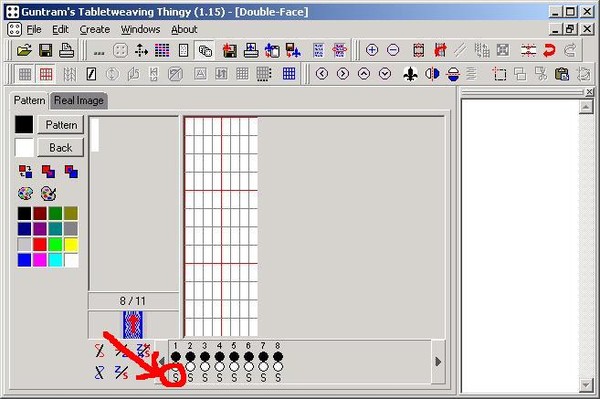The image size is (600, 399).
Task: Click the black fleur-de-lis icon
Action: tap(410, 74)
